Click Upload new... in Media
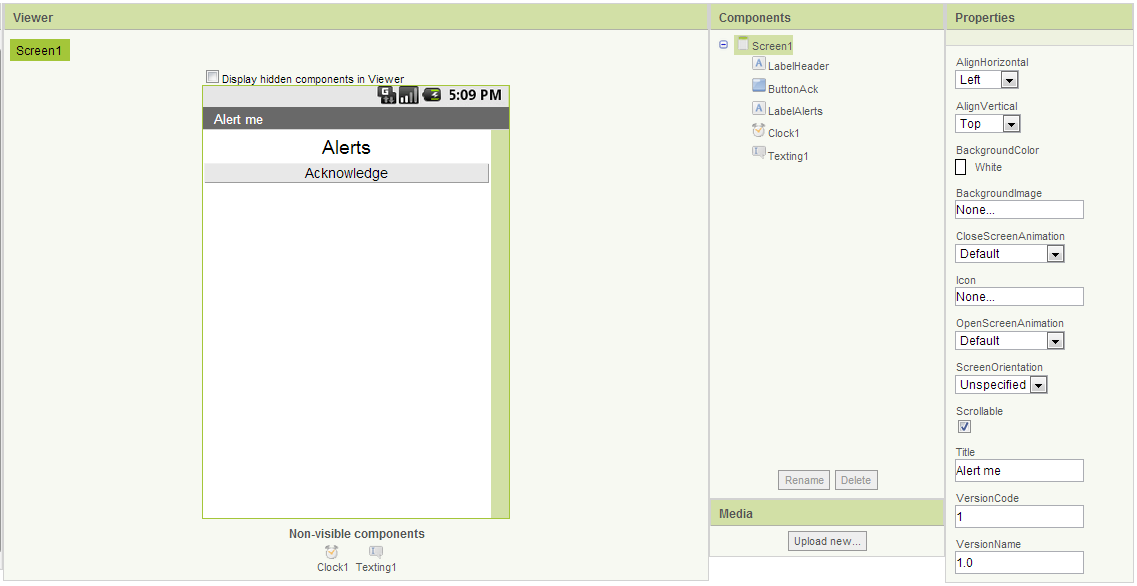 coord(827,541)
